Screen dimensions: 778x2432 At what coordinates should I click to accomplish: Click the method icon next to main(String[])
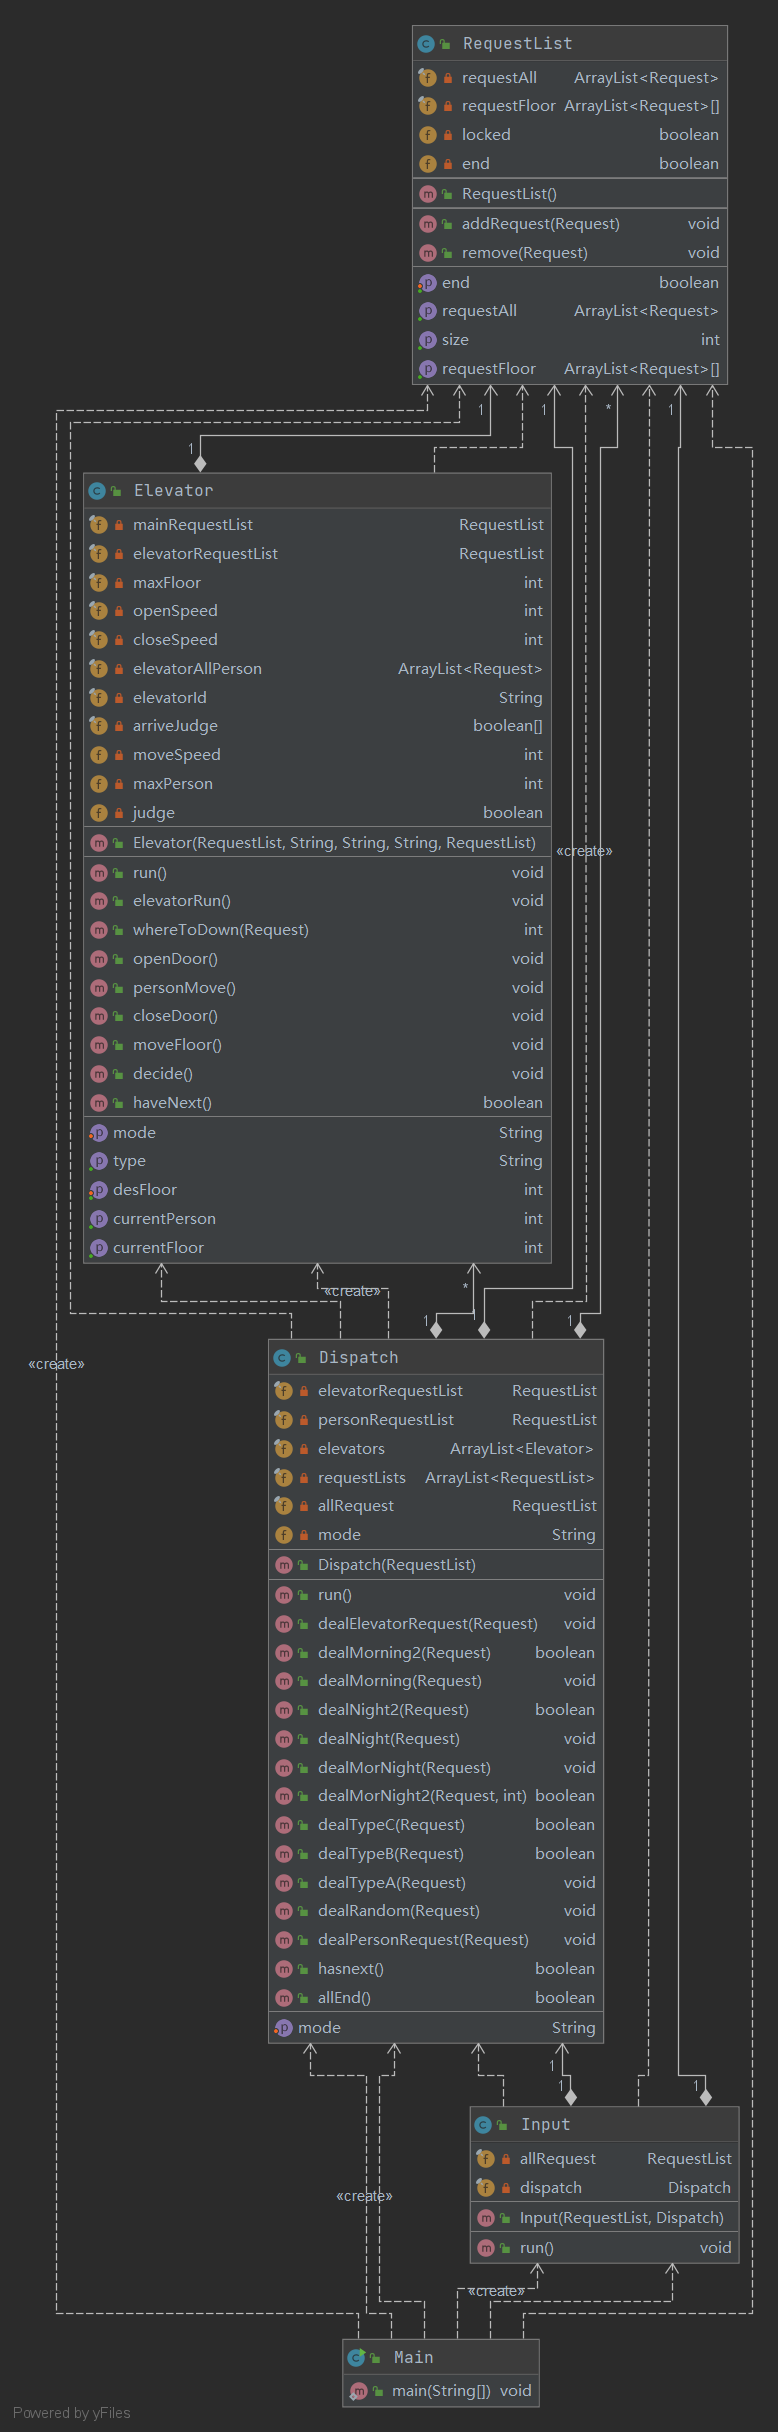click(359, 2391)
